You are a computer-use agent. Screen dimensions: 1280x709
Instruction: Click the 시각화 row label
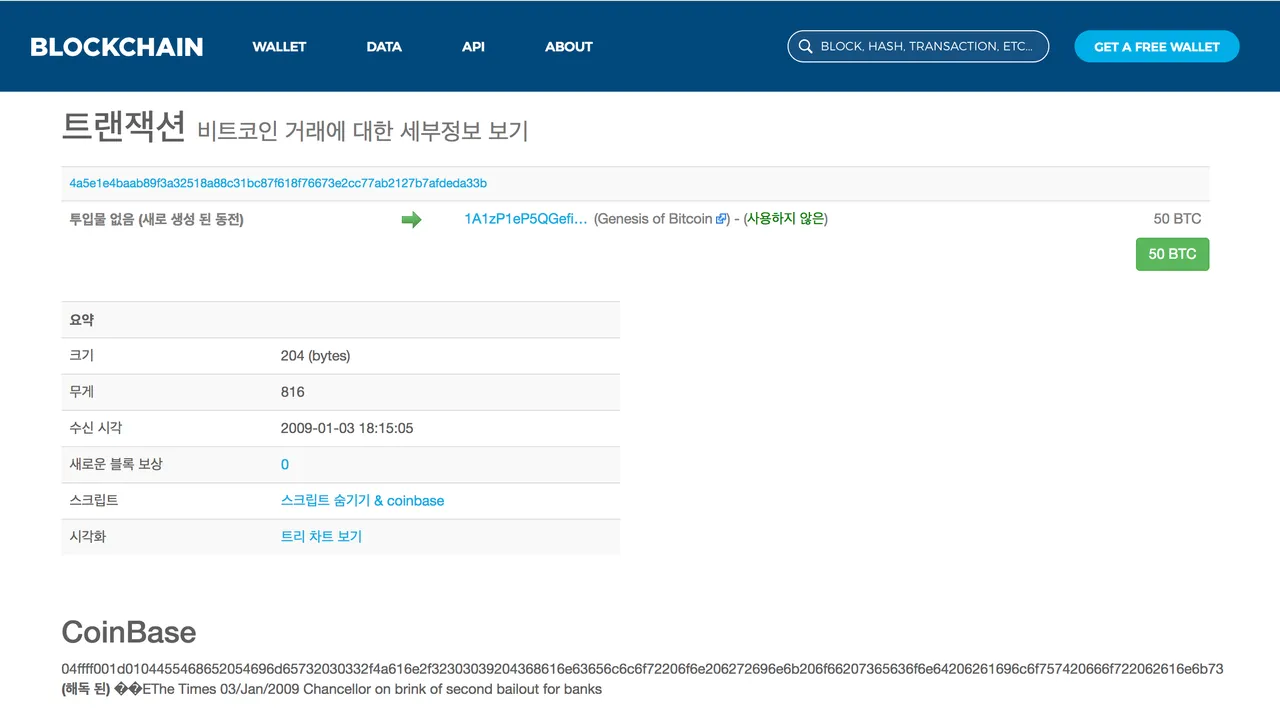[x=88, y=536]
